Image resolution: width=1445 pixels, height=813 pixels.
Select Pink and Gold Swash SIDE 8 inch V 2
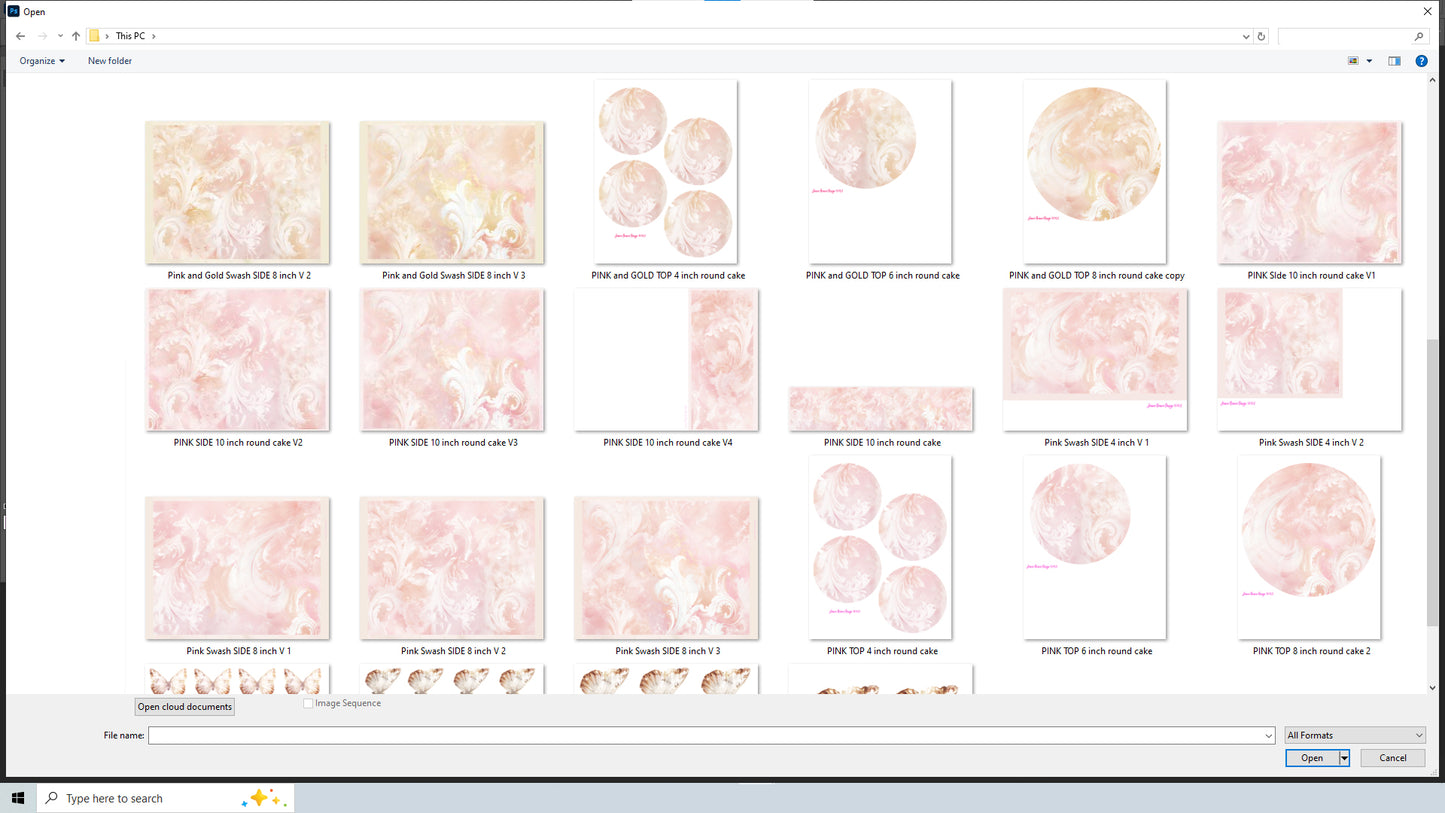pyautogui.click(x=238, y=201)
